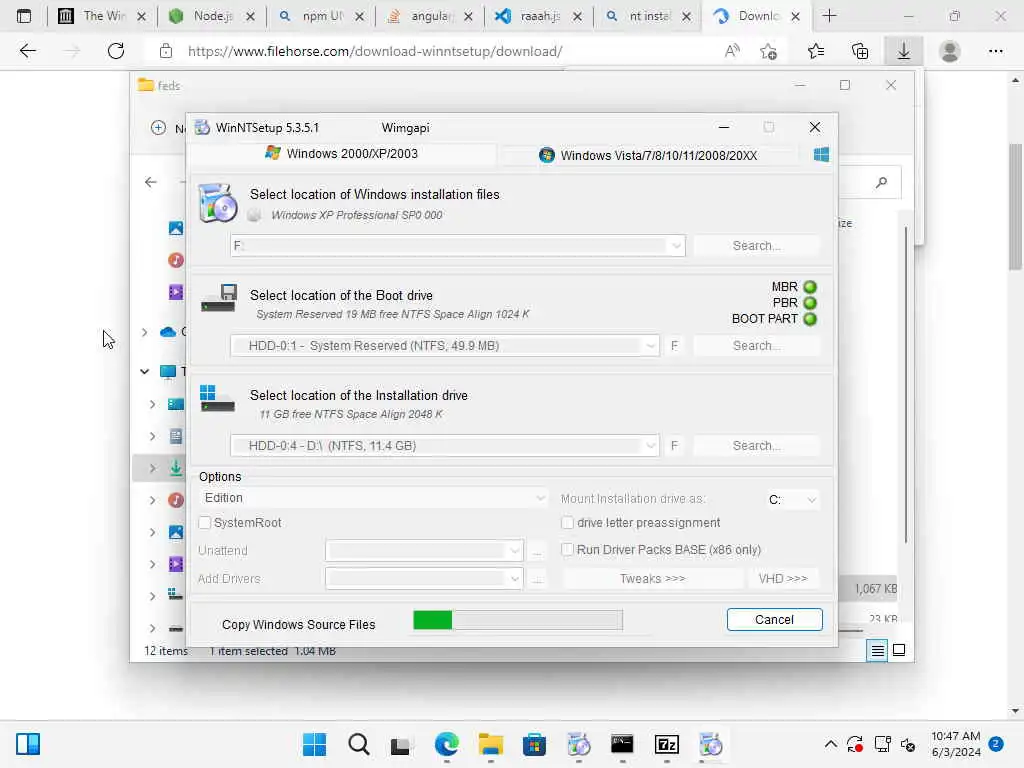The height and width of the screenshot is (768, 1024).
Task: Click the F button beside Installation drive
Action: tap(675, 445)
